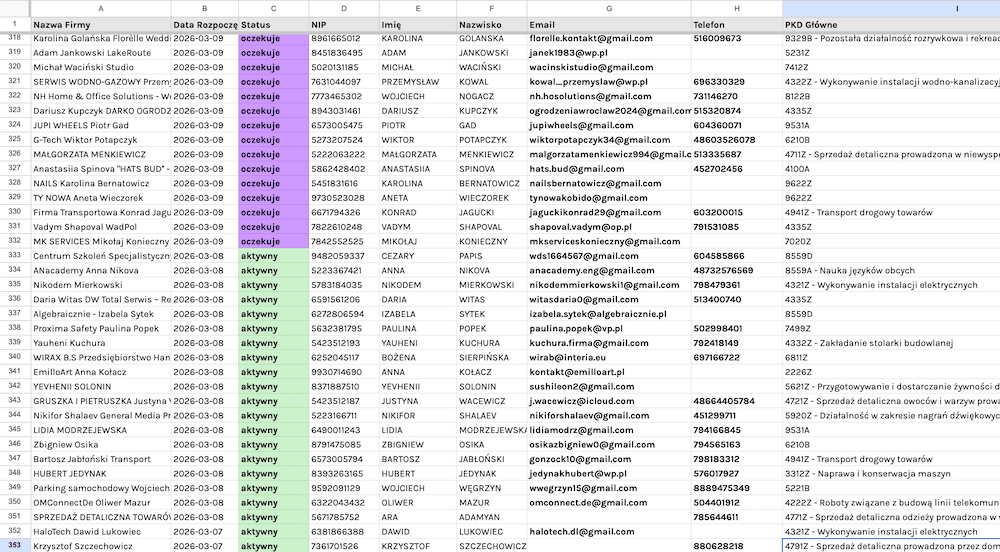1000x552 pixels.
Task: Select the column G header
Action: (x=607, y=8)
